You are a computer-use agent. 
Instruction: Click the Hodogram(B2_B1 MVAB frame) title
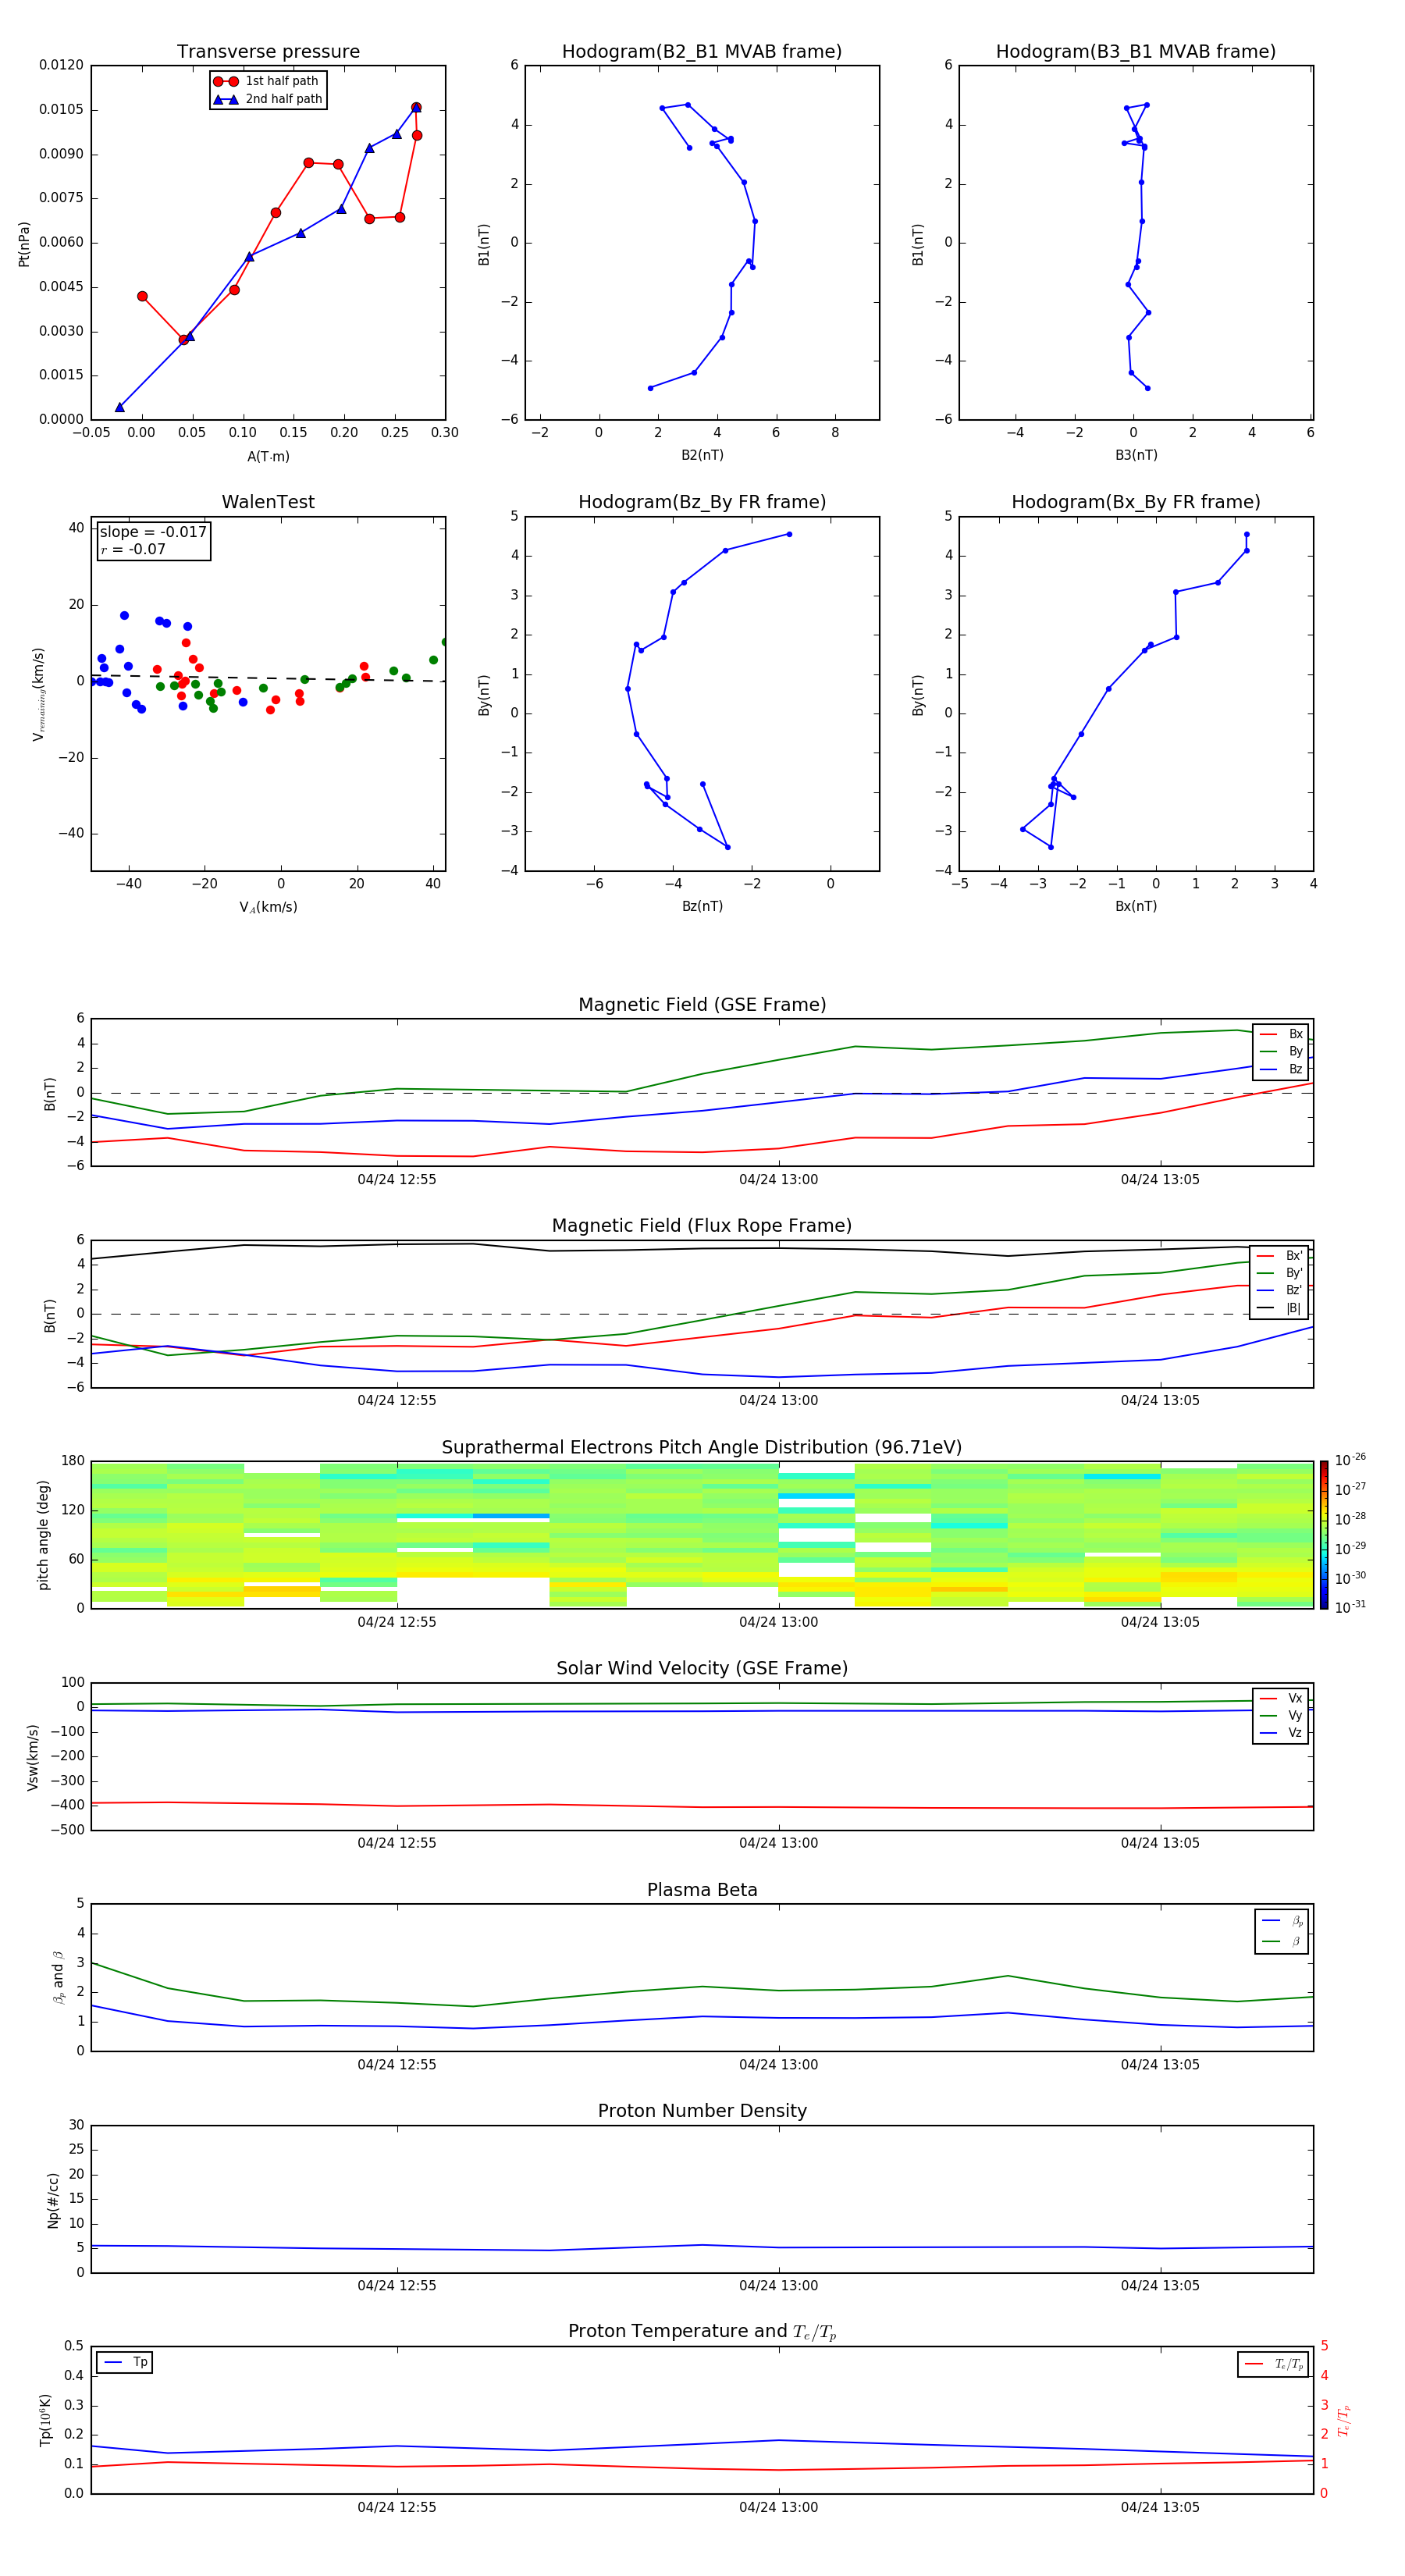point(702,52)
